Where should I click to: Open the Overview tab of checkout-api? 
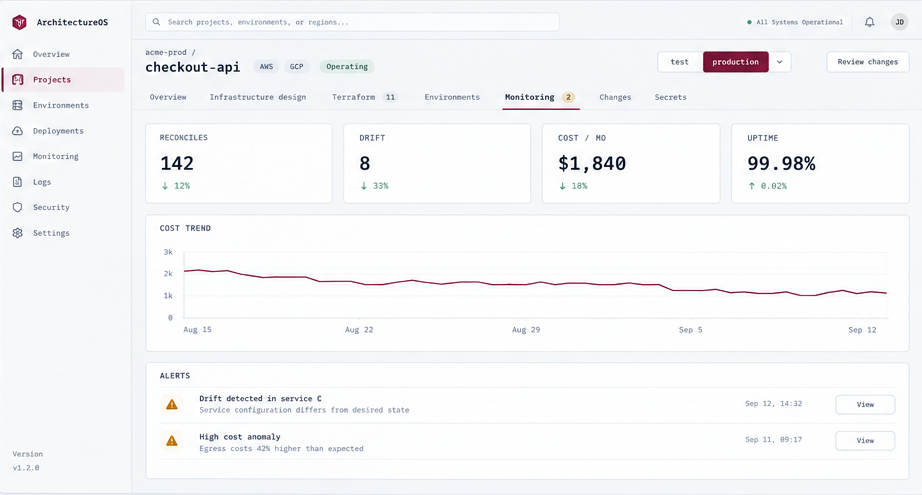click(168, 97)
